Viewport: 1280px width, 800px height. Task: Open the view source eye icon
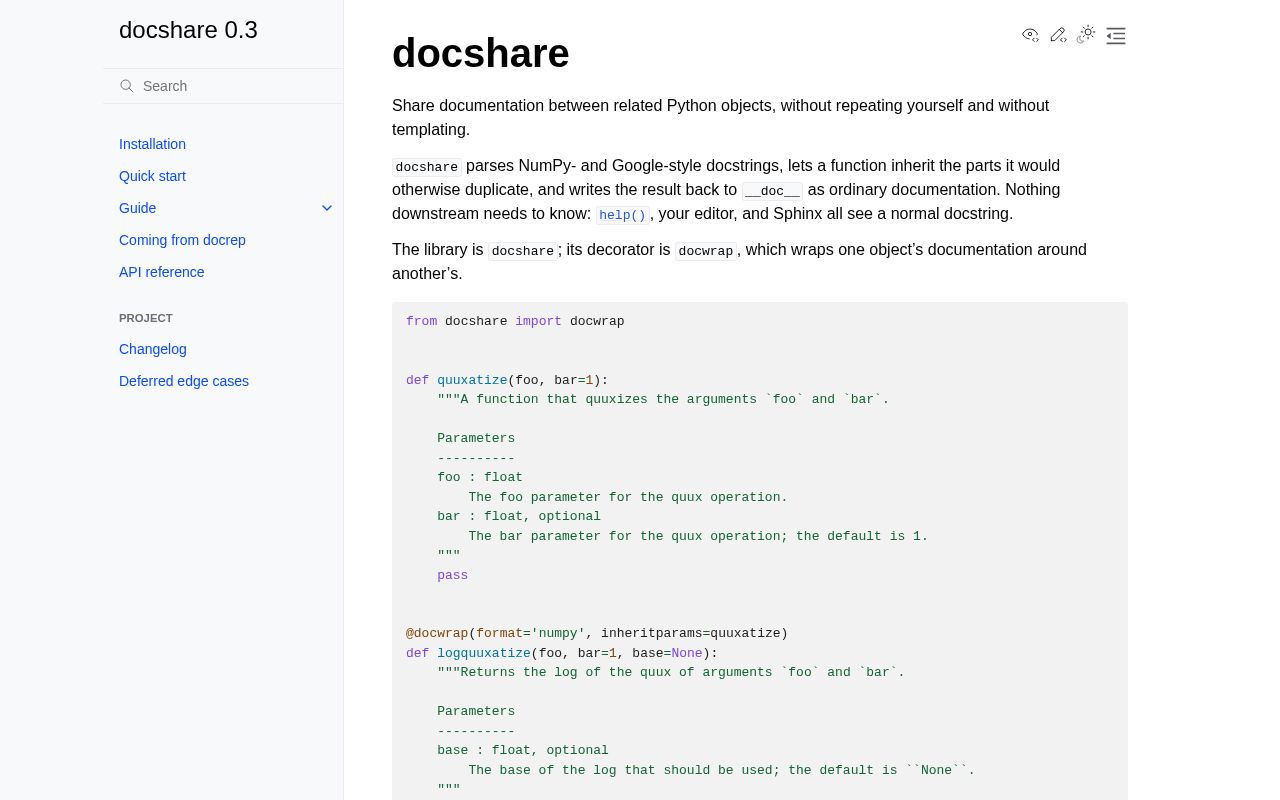click(1030, 35)
